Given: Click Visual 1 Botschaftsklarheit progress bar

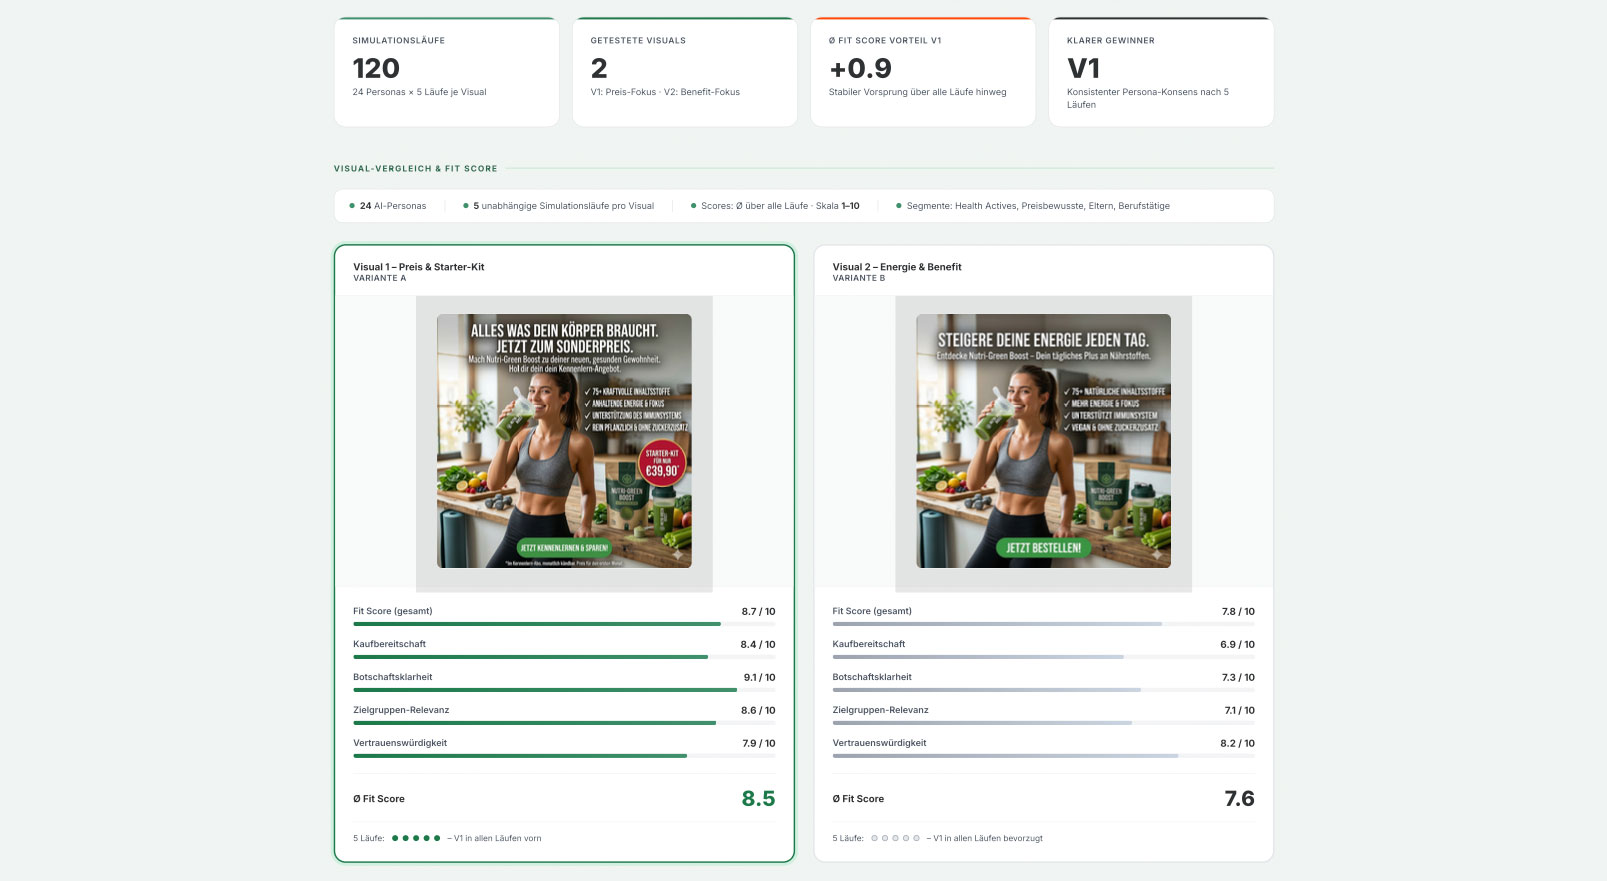Looking at the screenshot, I should click(564, 690).
